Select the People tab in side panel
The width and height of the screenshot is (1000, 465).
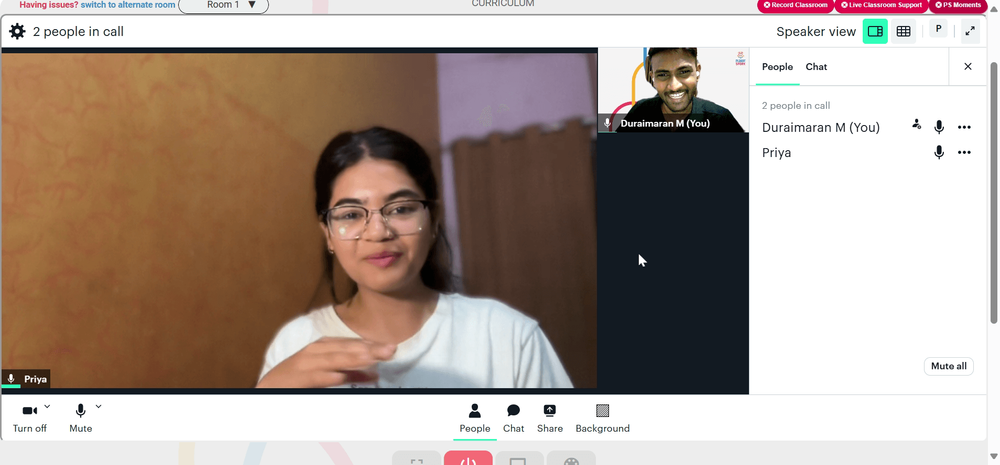click(x=777, y=66)
